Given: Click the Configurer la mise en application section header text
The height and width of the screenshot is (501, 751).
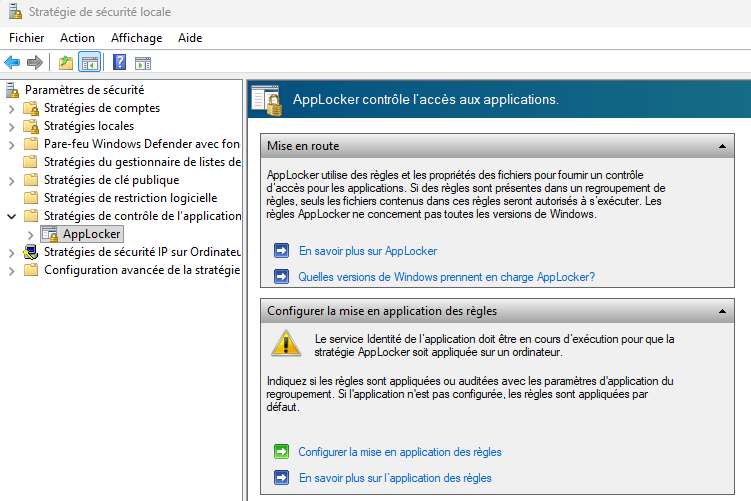Looking at the screenshot, I should (x=382, y=311).
